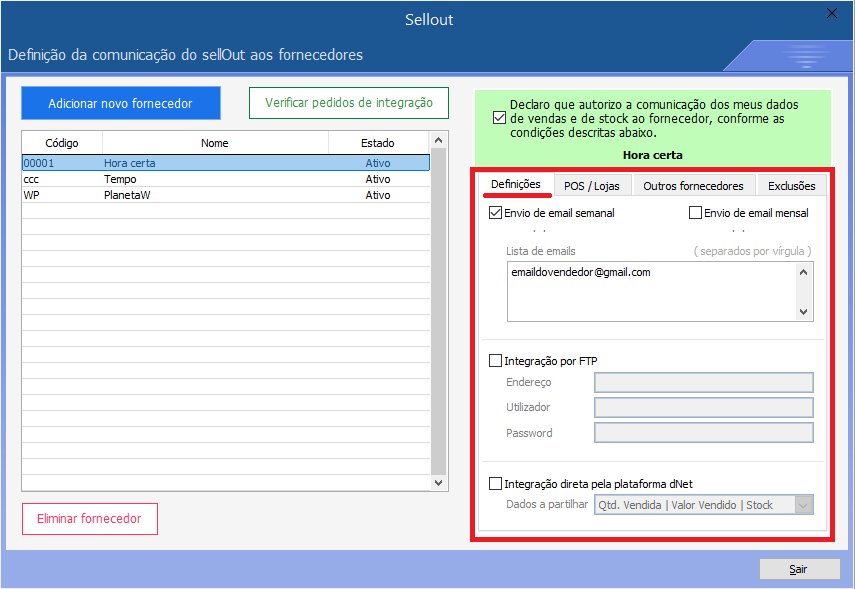Screen dimensions: 855x589
Task: Click Eliminar fornecedor button
Action: coord(89,519)
